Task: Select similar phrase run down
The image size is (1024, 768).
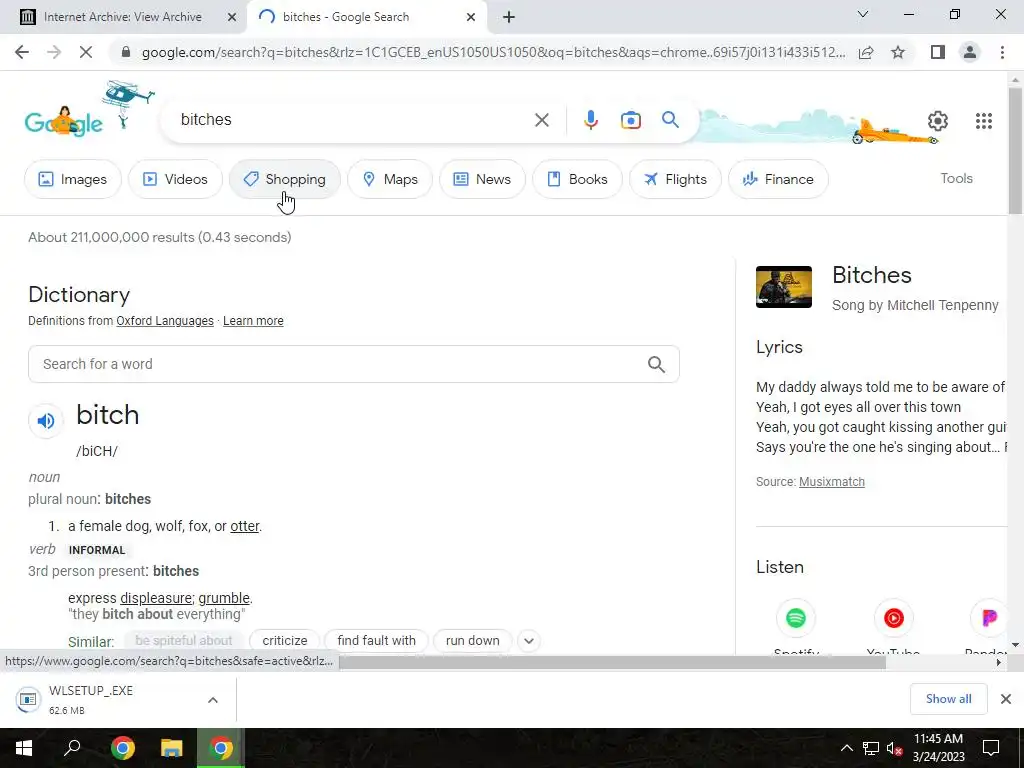Action: (472, 641)
